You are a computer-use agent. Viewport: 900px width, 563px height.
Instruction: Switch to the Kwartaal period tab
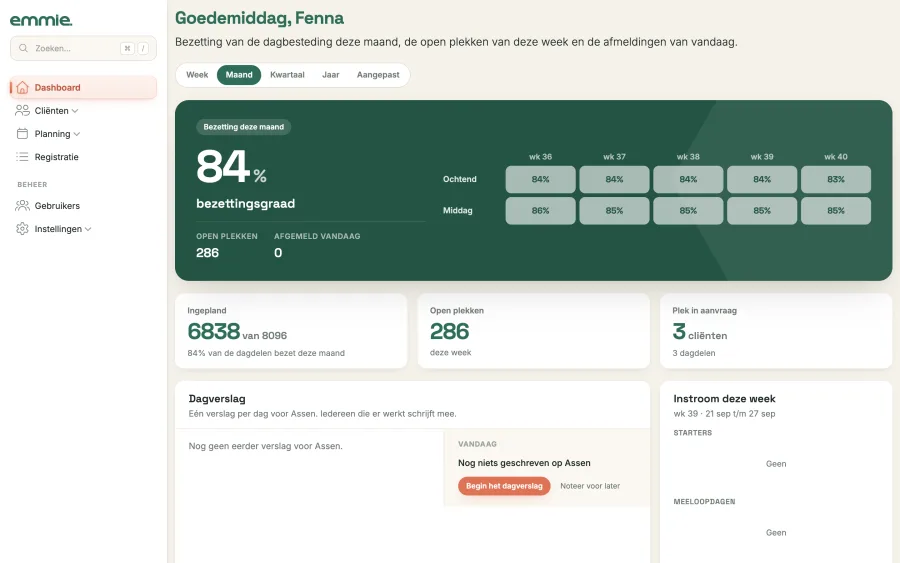click(287, 75)
